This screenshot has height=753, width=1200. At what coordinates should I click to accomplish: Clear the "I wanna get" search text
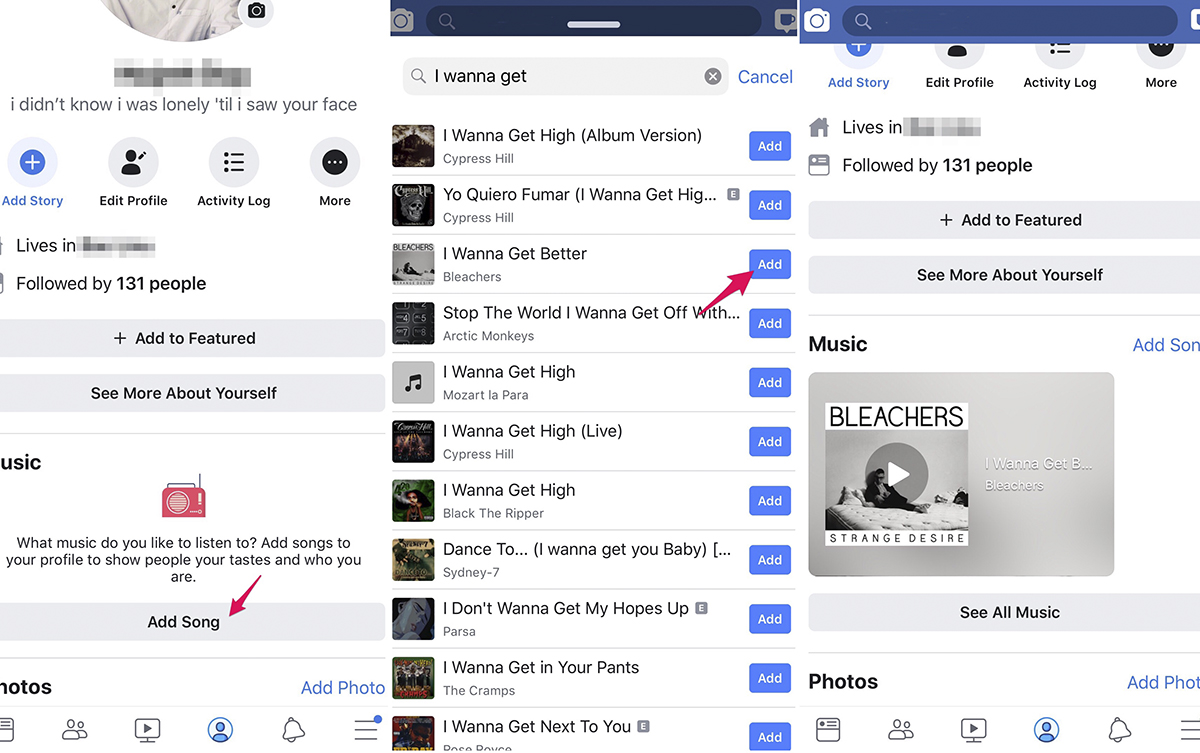(712, 77)
